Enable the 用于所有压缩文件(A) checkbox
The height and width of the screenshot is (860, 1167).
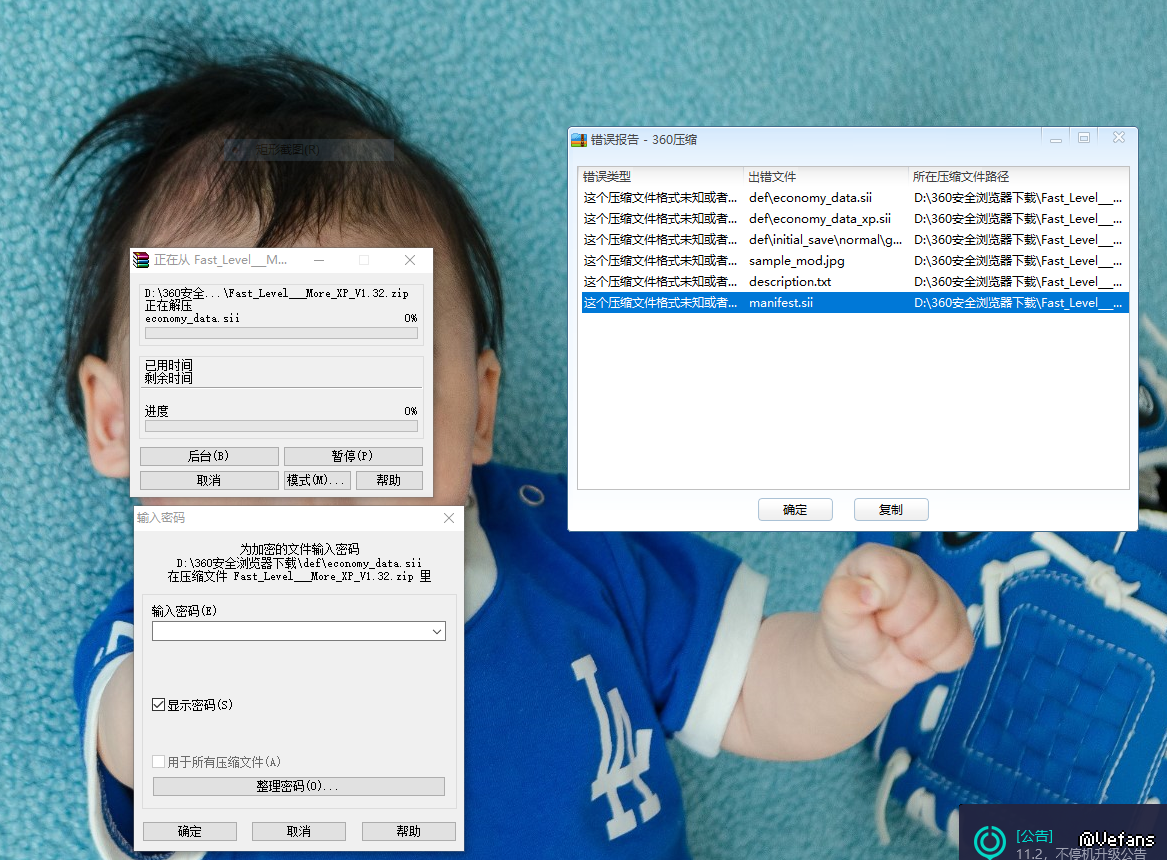[158, 762]
